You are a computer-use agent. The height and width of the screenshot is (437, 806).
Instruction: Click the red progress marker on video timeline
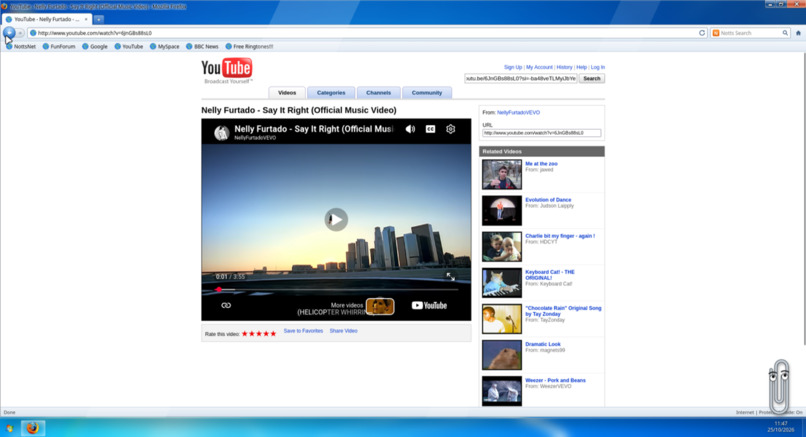pos(218,289)
